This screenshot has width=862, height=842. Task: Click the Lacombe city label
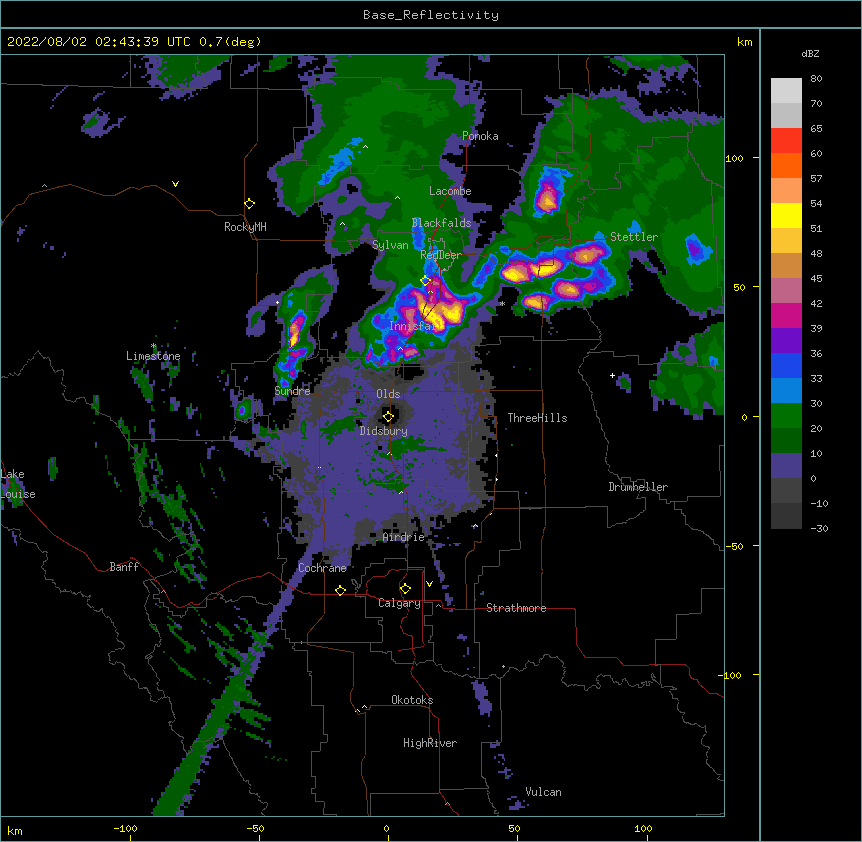450,191
